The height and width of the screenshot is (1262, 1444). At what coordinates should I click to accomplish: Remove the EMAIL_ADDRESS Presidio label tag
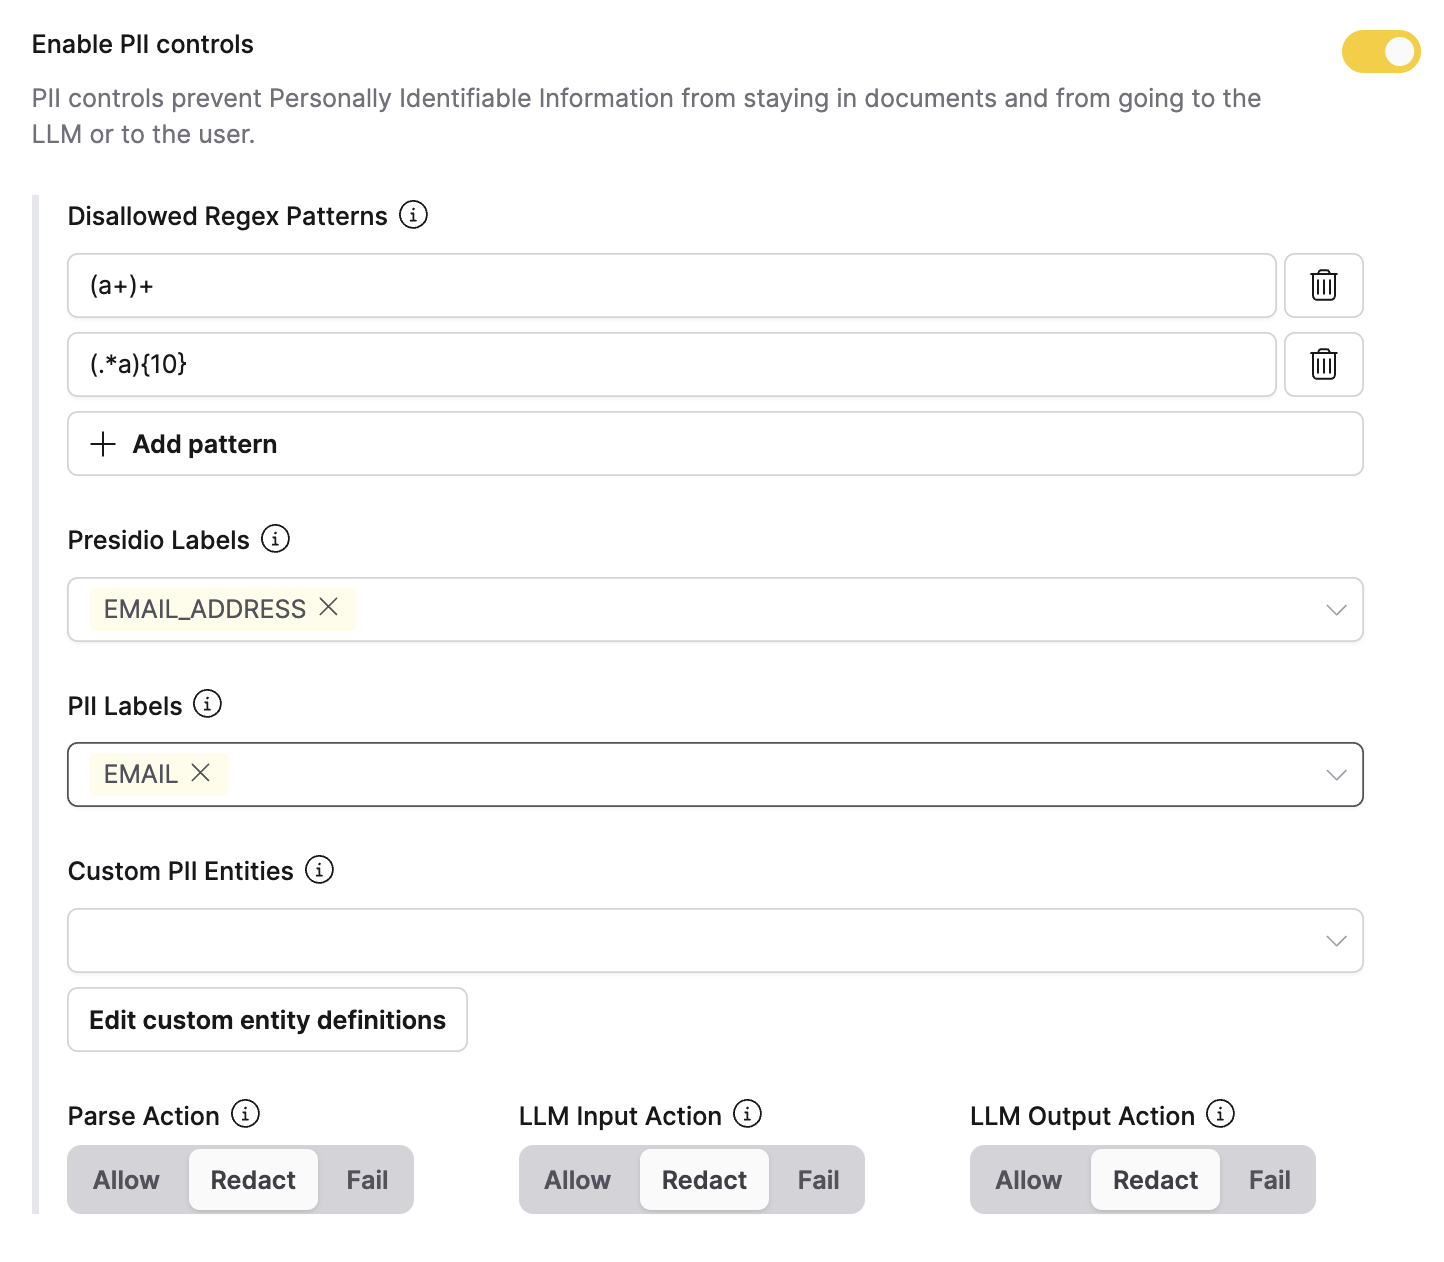(328, 607)
